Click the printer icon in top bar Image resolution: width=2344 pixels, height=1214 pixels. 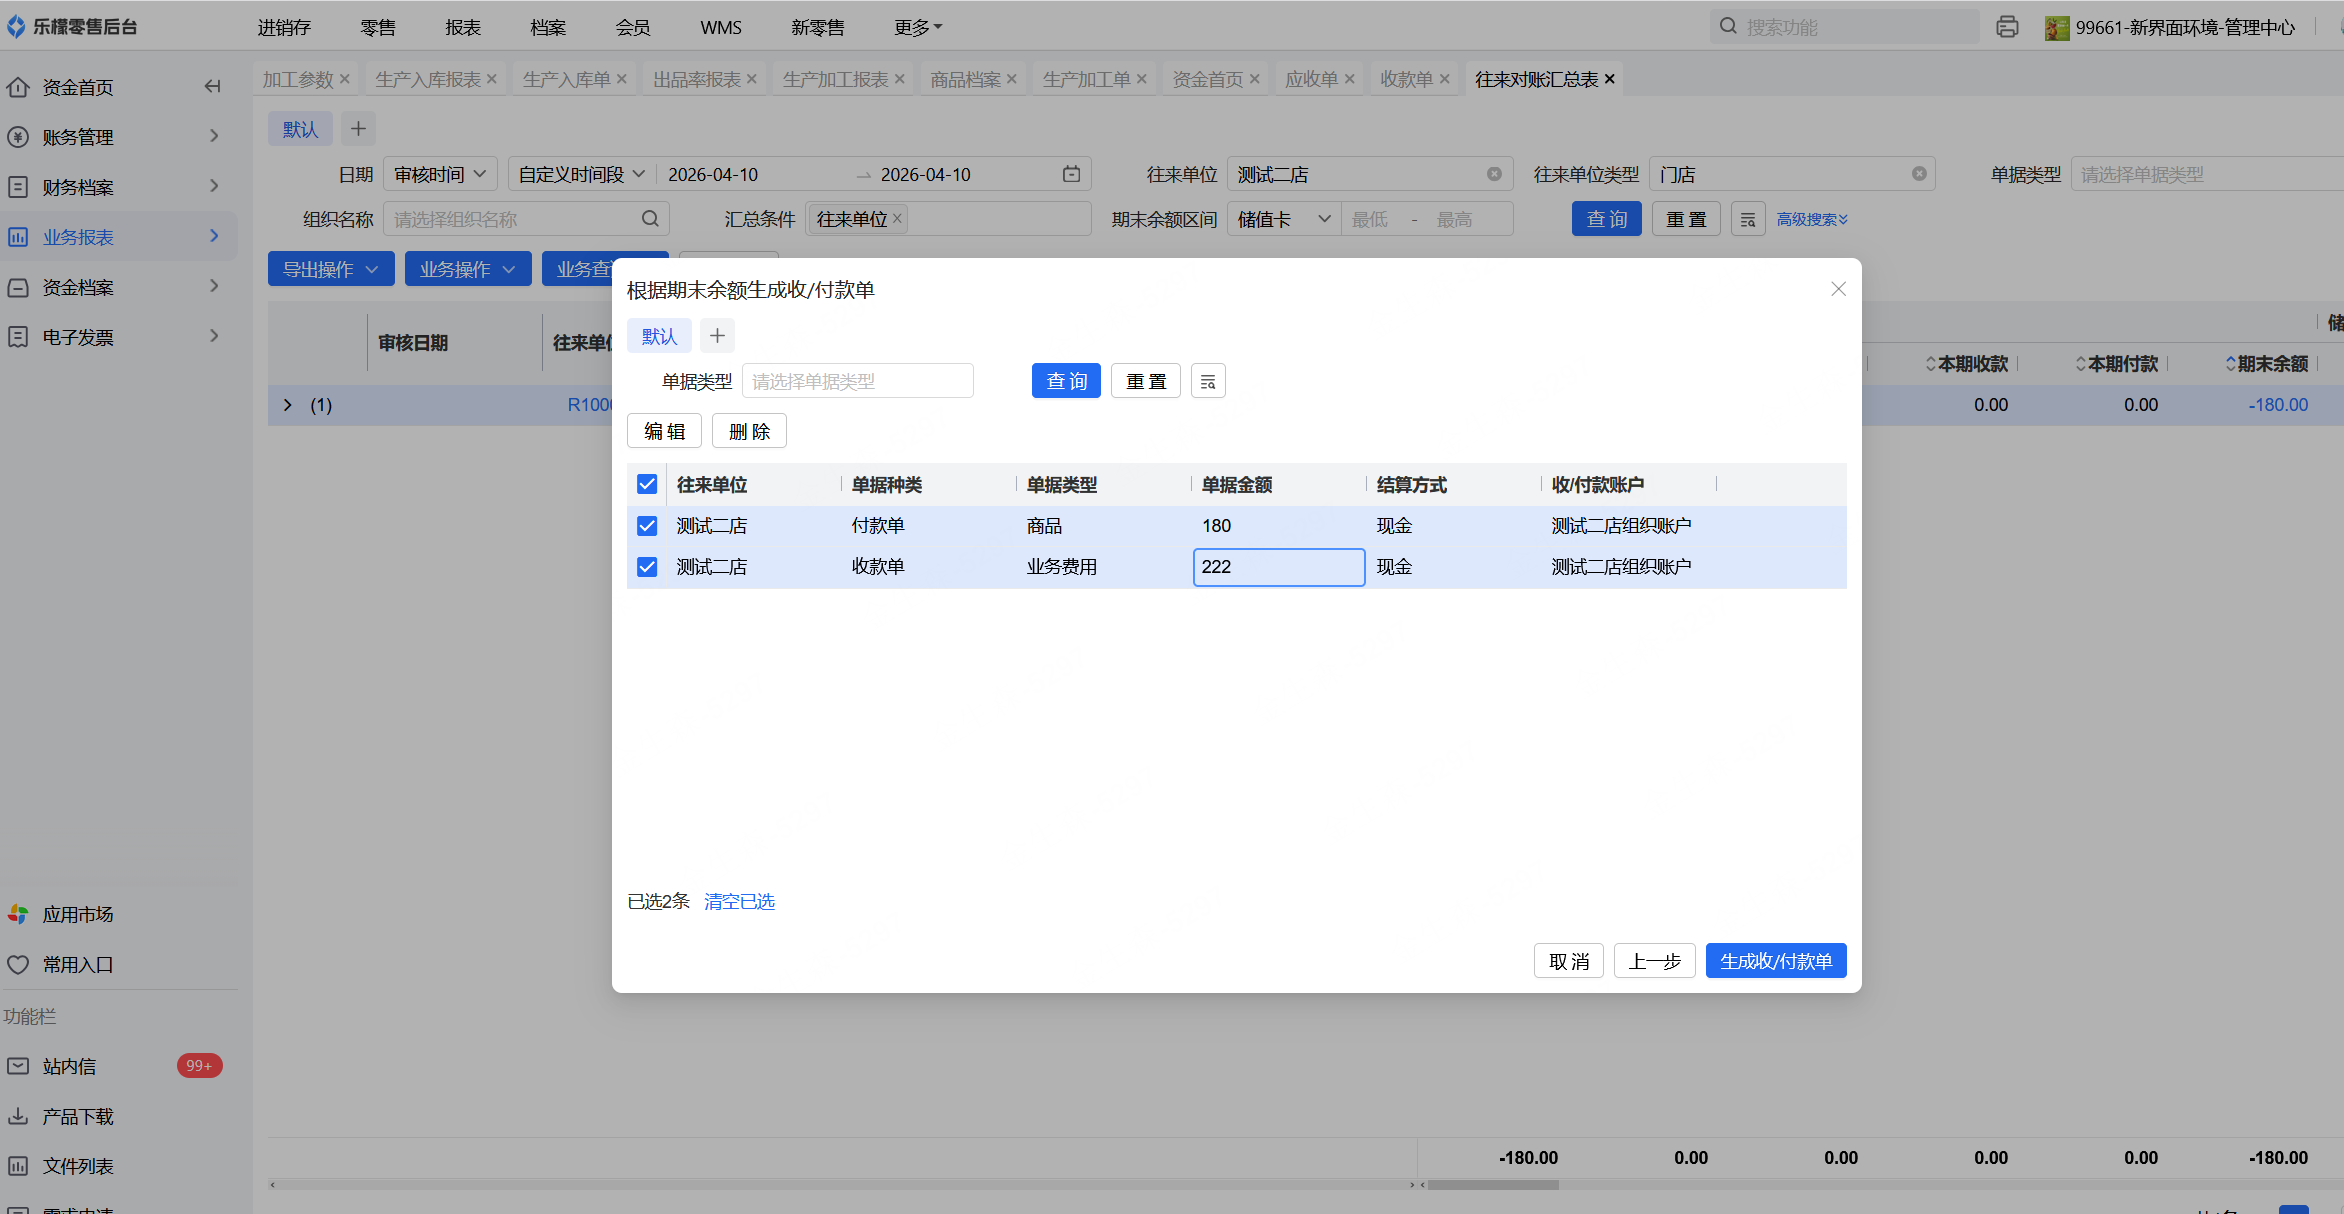[2006, 27]
